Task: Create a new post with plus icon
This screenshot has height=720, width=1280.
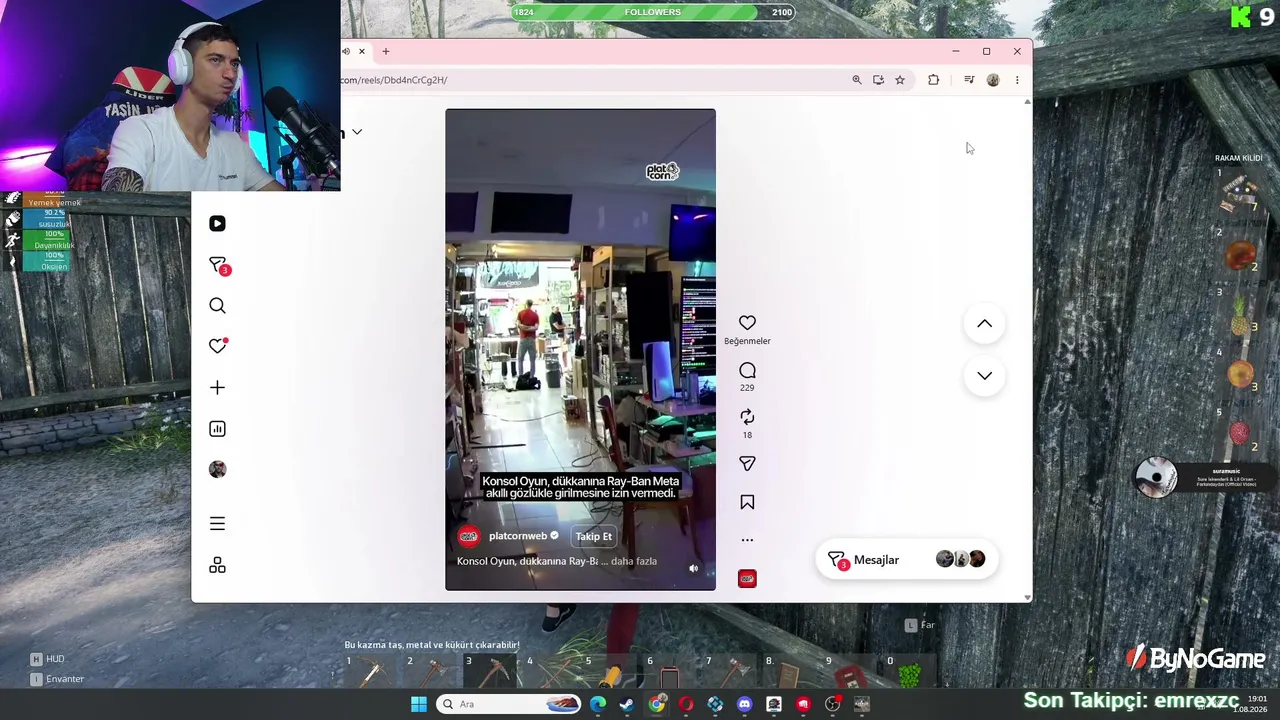Action: (217, 387)
